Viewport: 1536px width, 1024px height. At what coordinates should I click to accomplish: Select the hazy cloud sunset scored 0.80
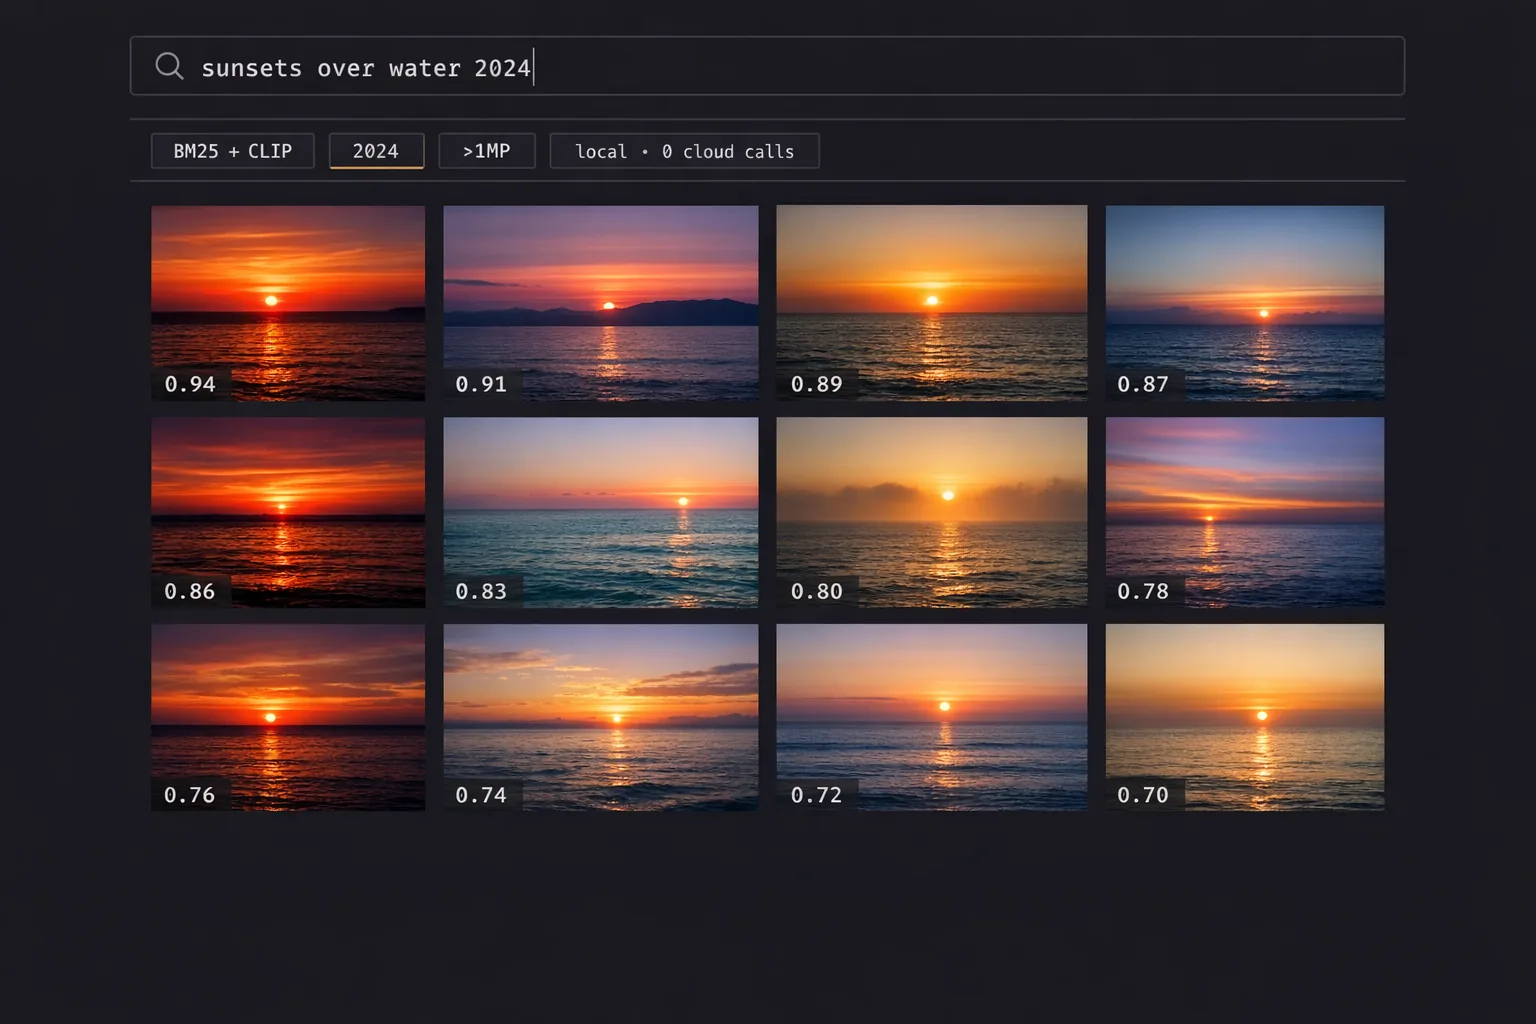click(932, 512)
